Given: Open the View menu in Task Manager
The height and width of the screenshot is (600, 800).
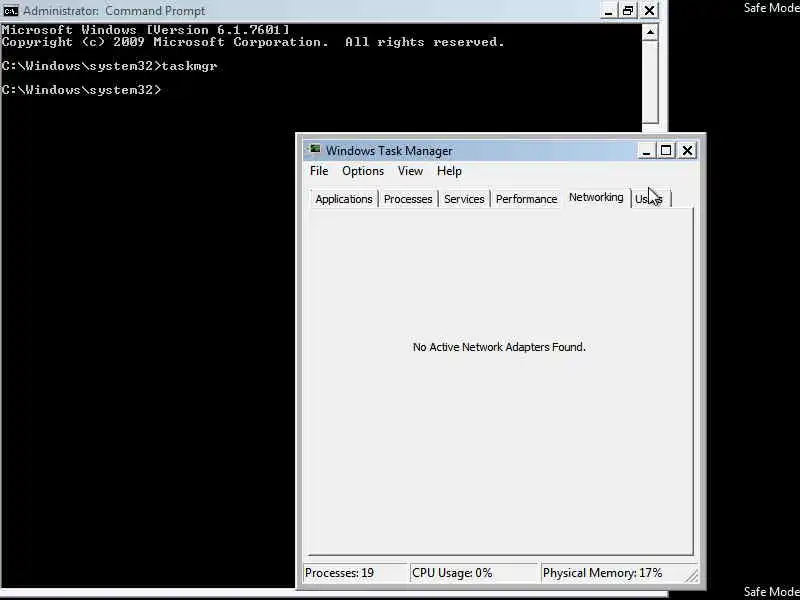Looking at the screenshot, I should pos(410,171).
